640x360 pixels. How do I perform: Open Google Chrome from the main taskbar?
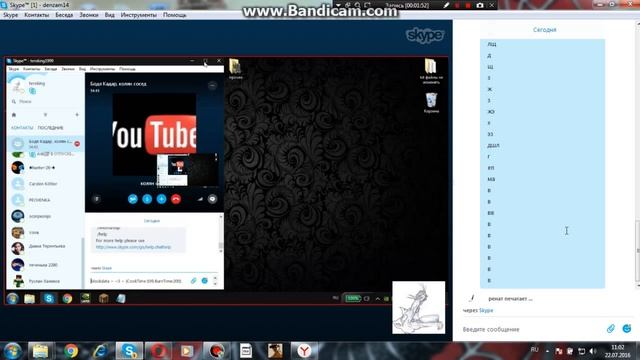71,351
